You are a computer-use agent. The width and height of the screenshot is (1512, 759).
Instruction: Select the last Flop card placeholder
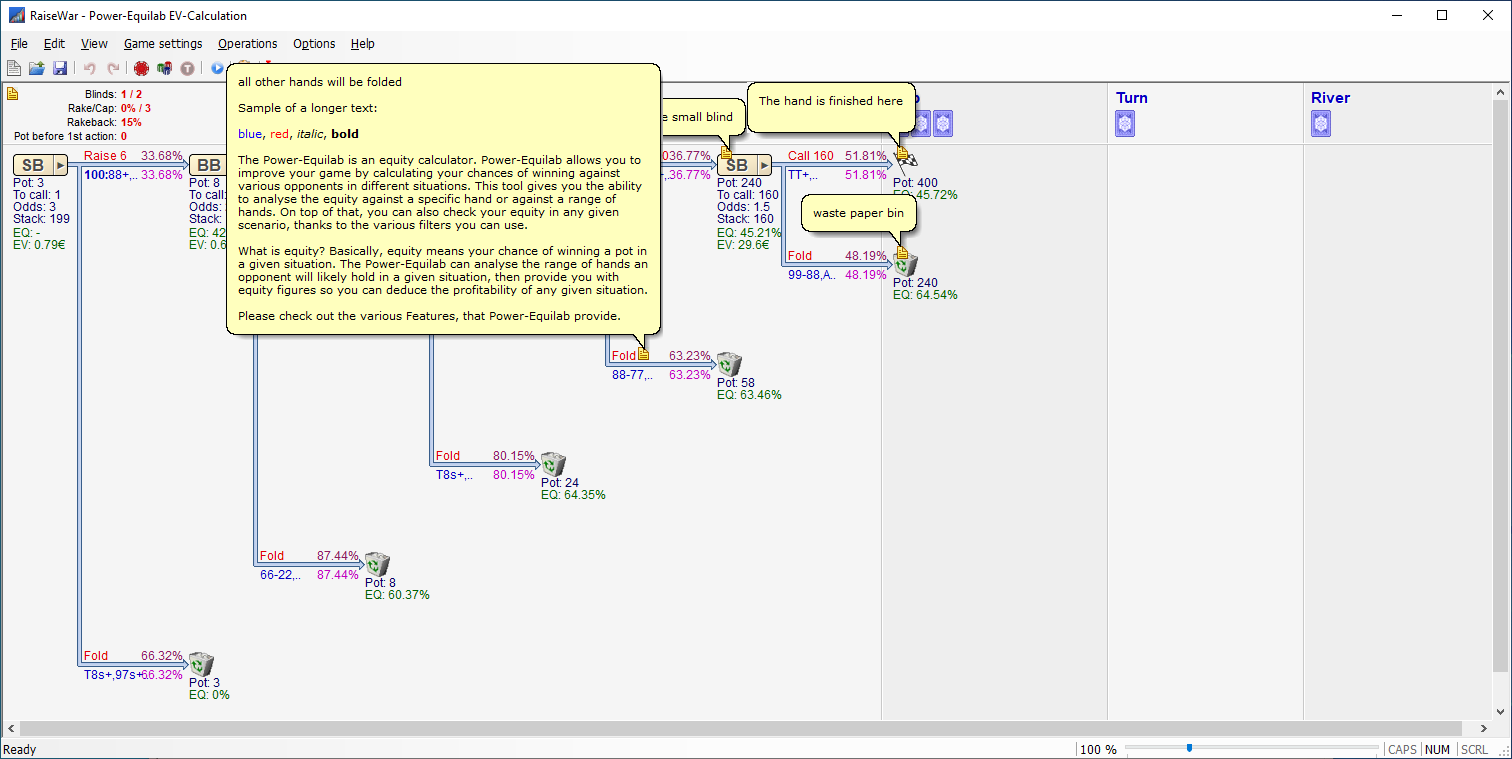(x=943, y=124)
